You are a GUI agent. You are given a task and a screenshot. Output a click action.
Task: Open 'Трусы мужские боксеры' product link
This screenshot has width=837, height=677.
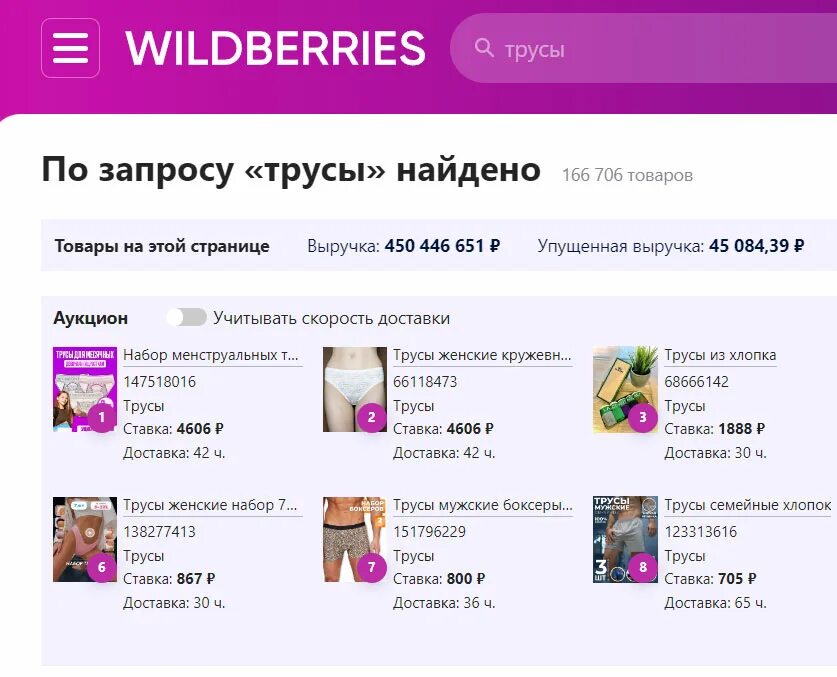click(x=483, y=505)
